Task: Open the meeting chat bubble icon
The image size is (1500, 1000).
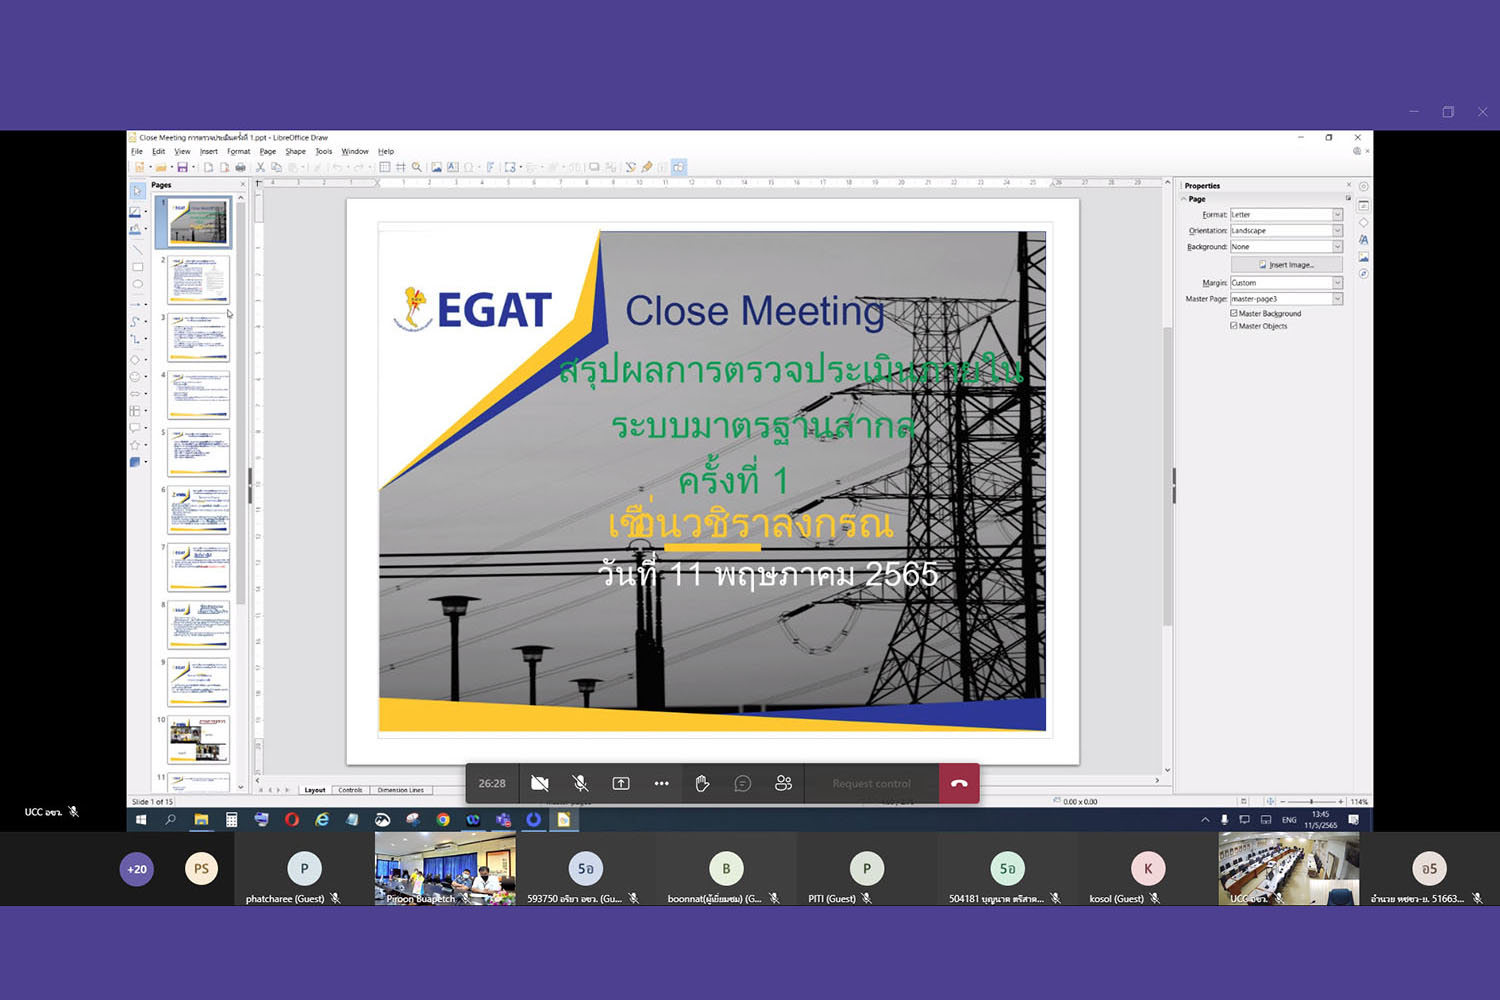Action: coord(743,784)
